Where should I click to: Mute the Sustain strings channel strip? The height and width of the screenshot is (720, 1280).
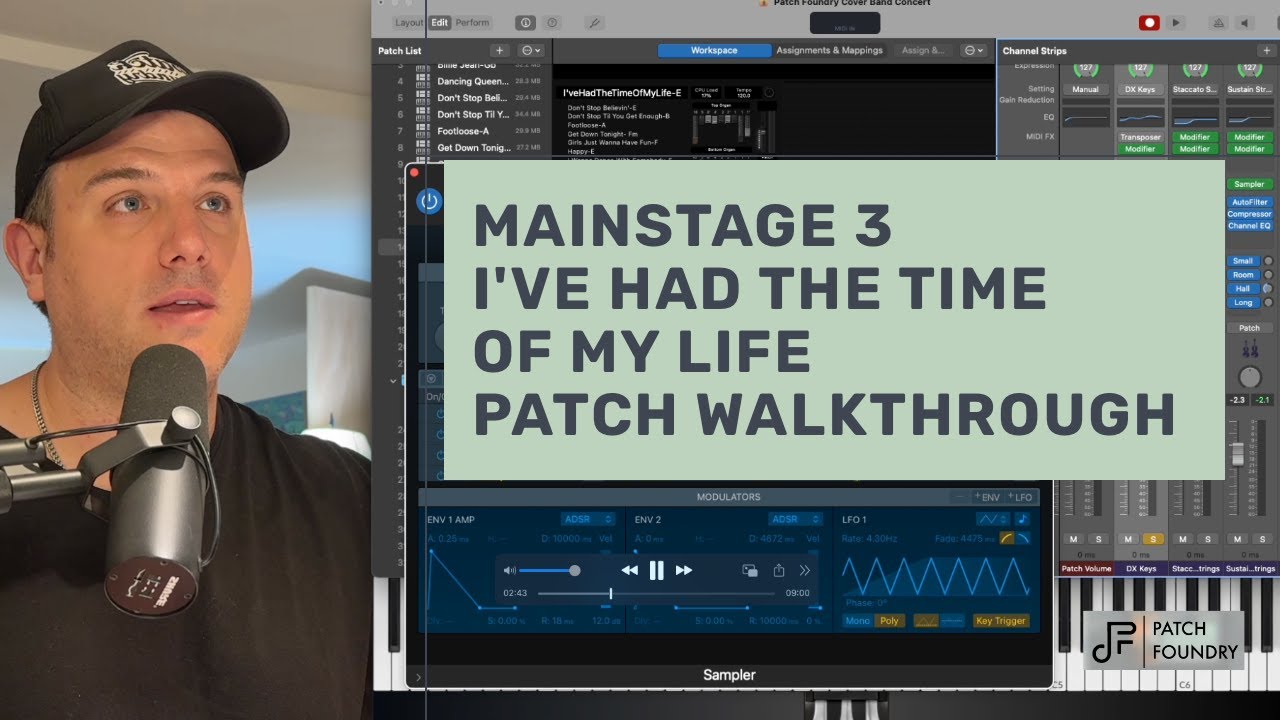click(x=1238, y=539)
